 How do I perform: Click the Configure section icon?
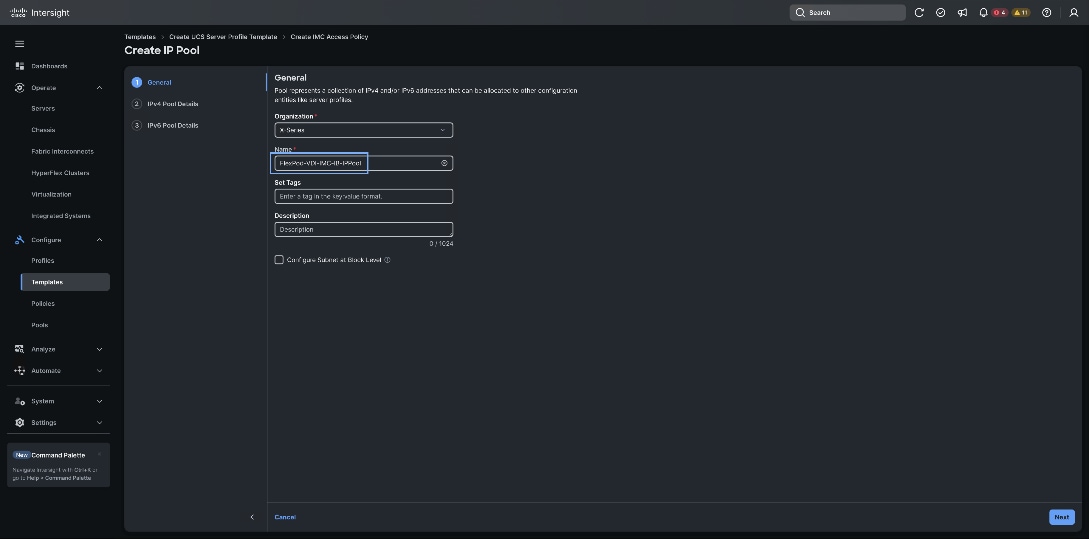point(19,240)
